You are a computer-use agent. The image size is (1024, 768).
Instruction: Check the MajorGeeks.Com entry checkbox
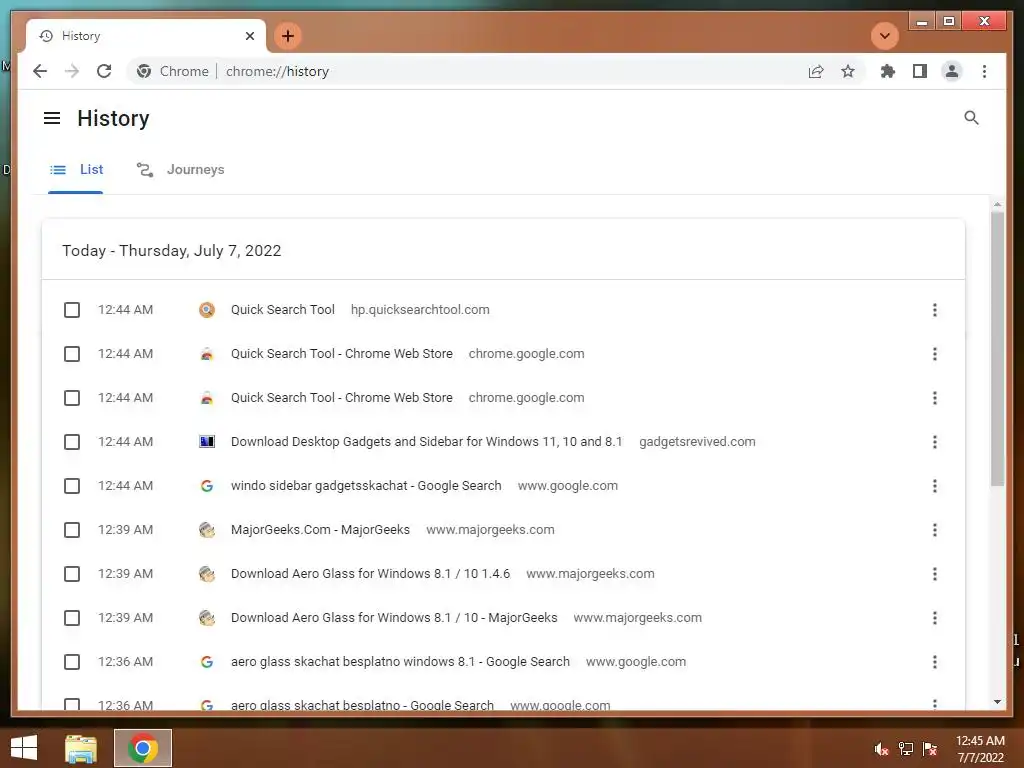pos(72,530)
